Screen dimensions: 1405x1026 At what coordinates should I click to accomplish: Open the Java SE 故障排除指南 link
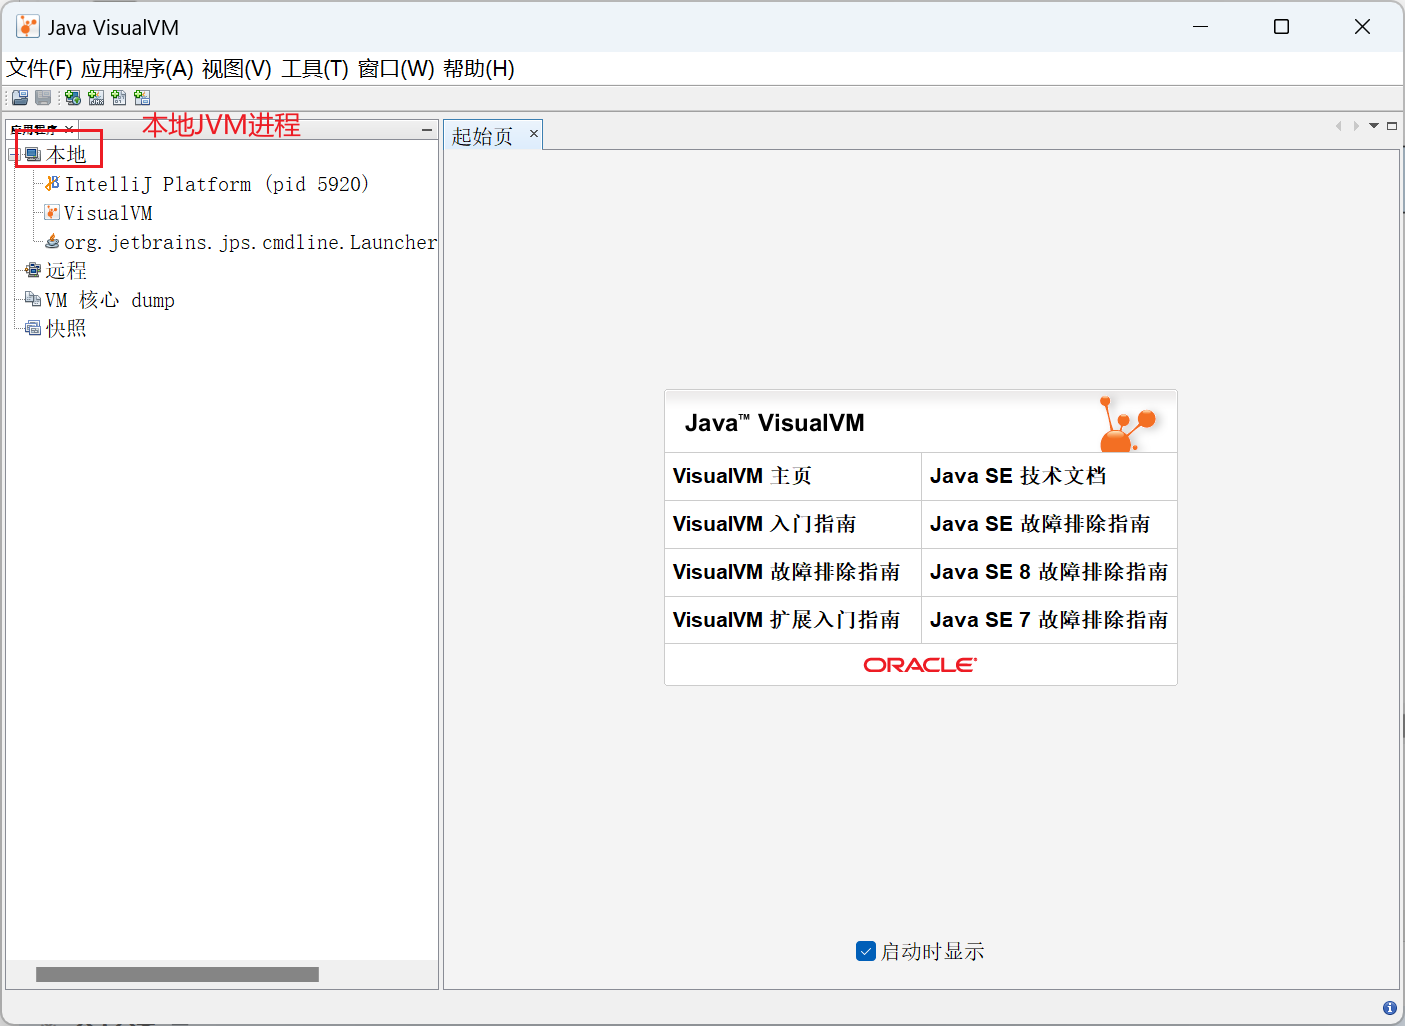coord(1040,524)
